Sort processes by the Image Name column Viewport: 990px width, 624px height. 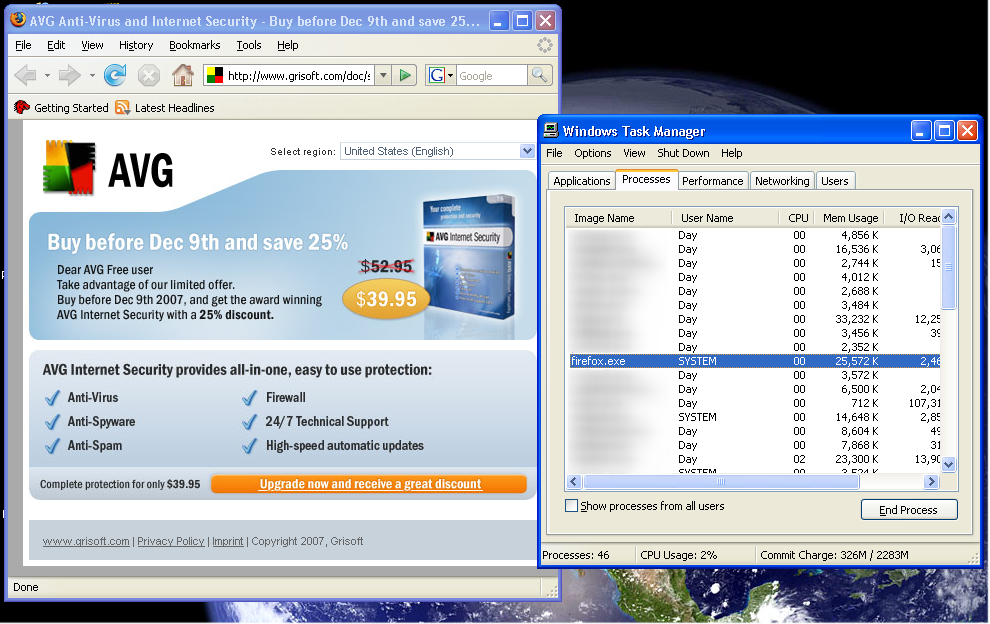coord(619,218)
